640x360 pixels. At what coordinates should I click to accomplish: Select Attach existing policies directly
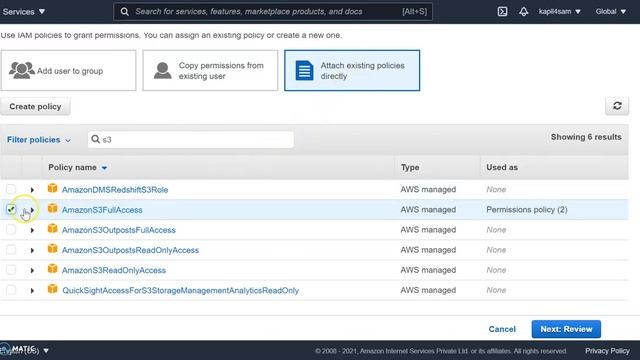tap(352, 70)
